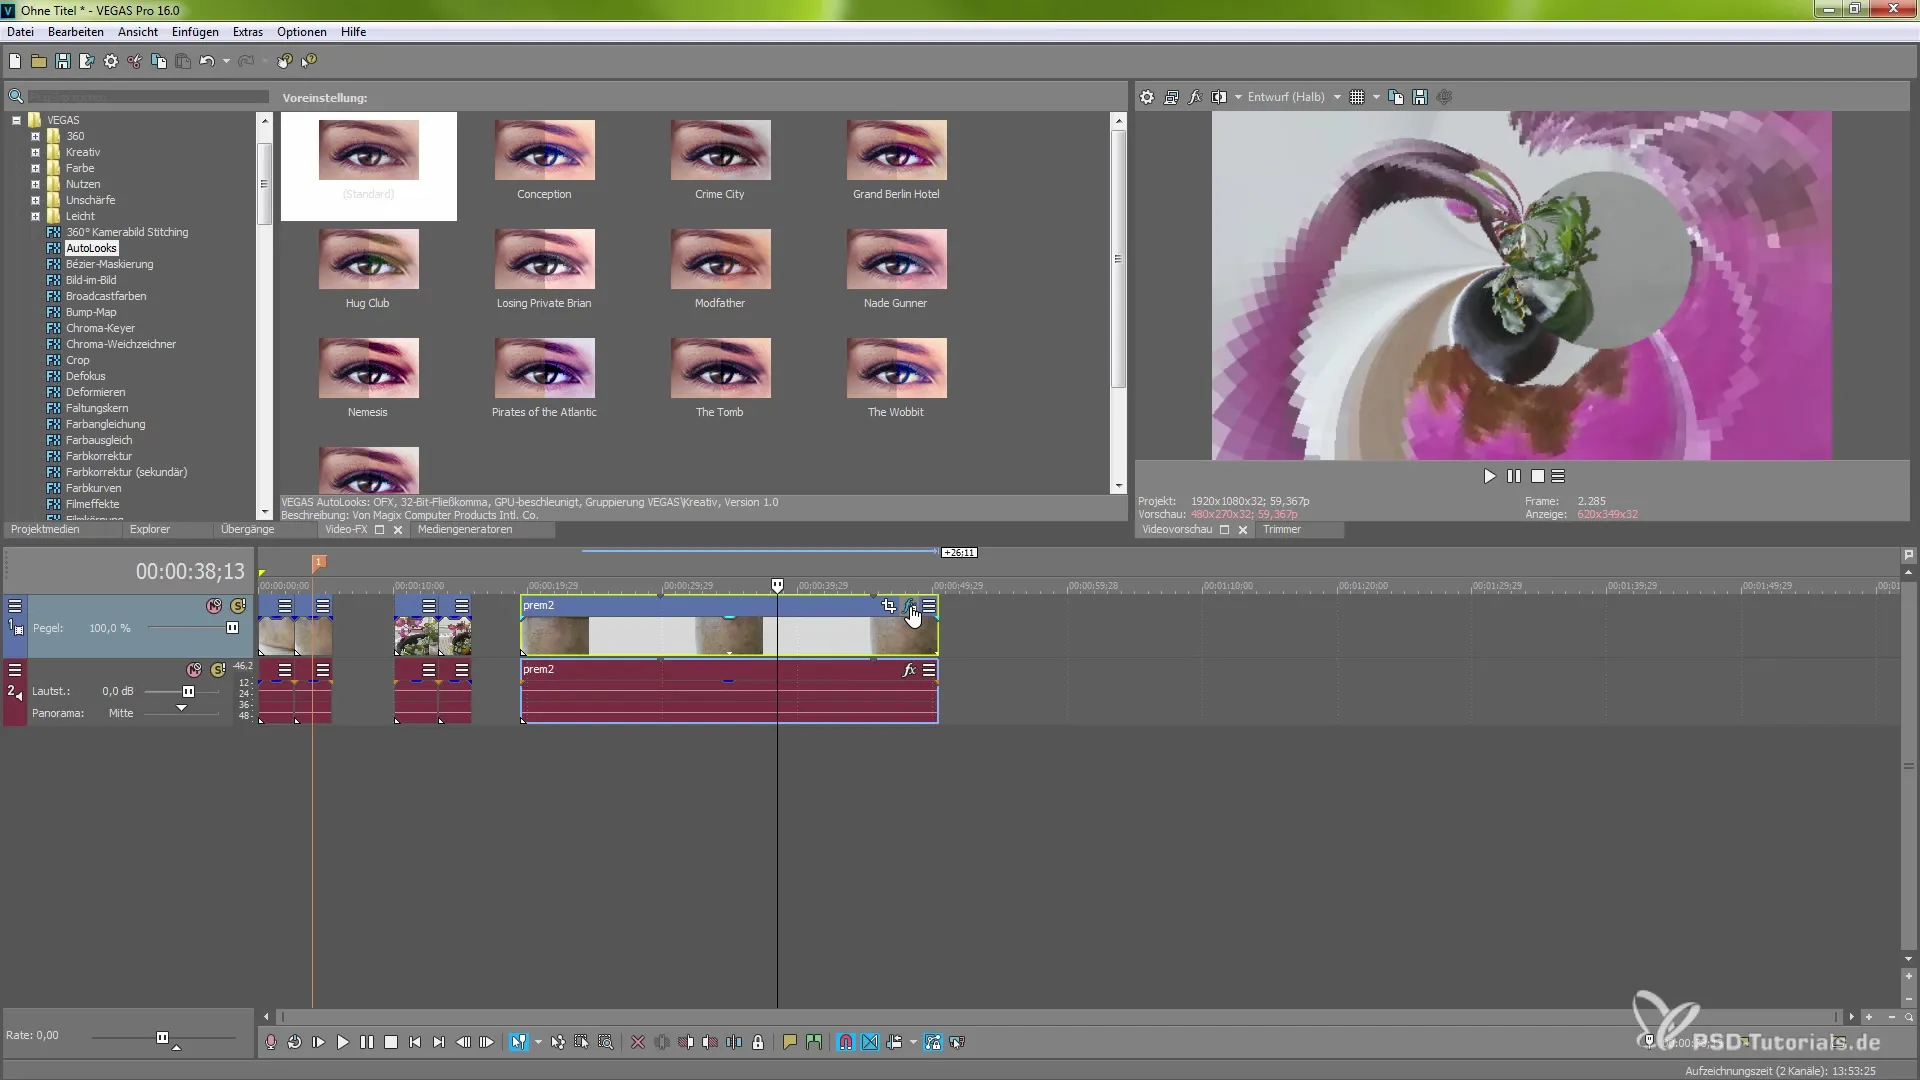This screenshot has height=1080, width=1920.
Task: Toggle ignore event grouping button
Action: click(x=957, y=1042)
